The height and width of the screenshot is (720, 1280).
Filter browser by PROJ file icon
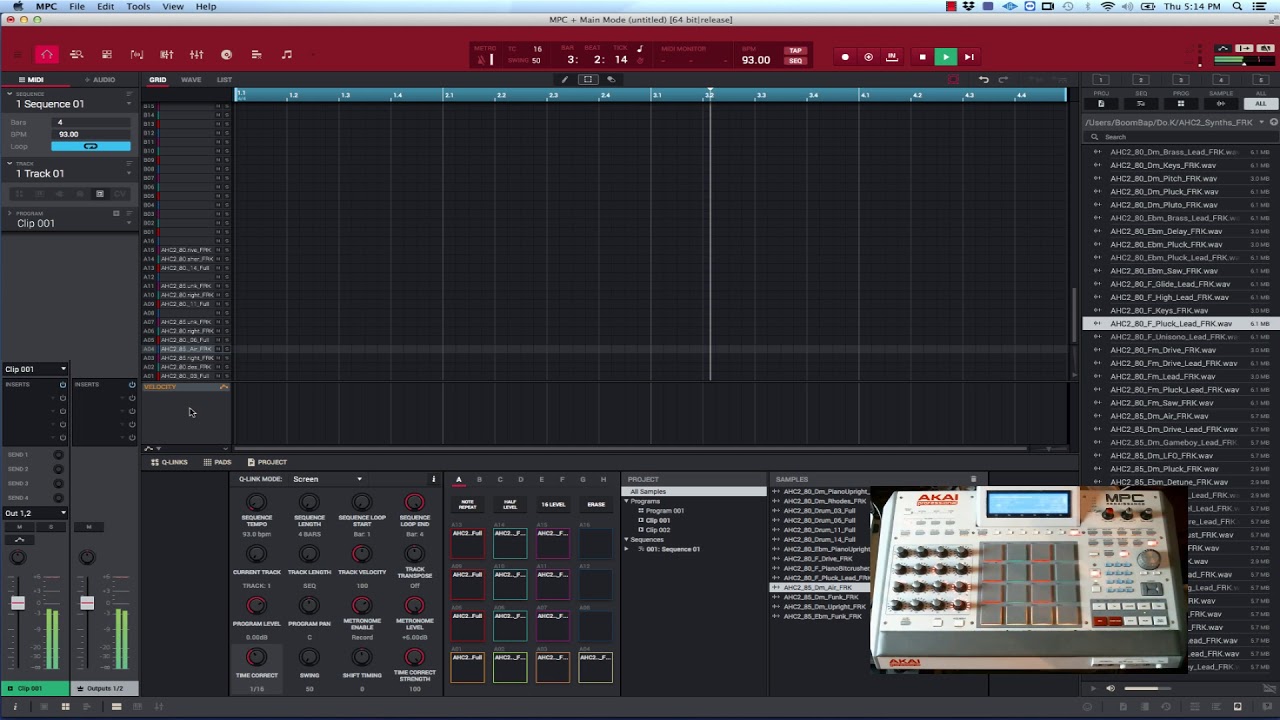[1101, 104]
